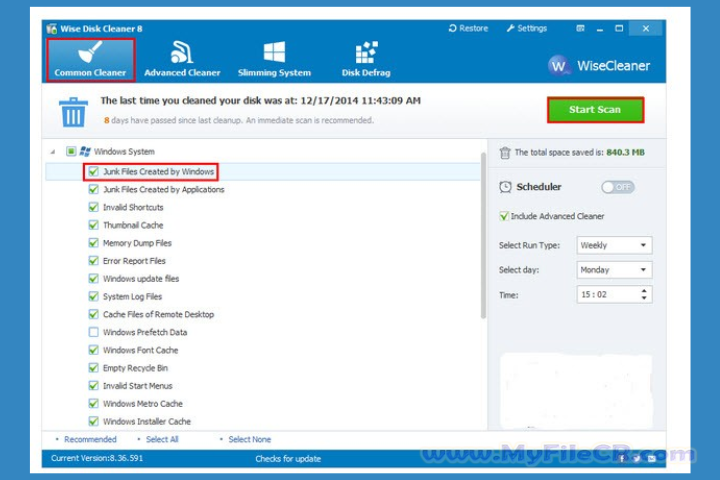Switch to Disk Defrag tab
Screen dimensions: 720x480
pos(366,60)
